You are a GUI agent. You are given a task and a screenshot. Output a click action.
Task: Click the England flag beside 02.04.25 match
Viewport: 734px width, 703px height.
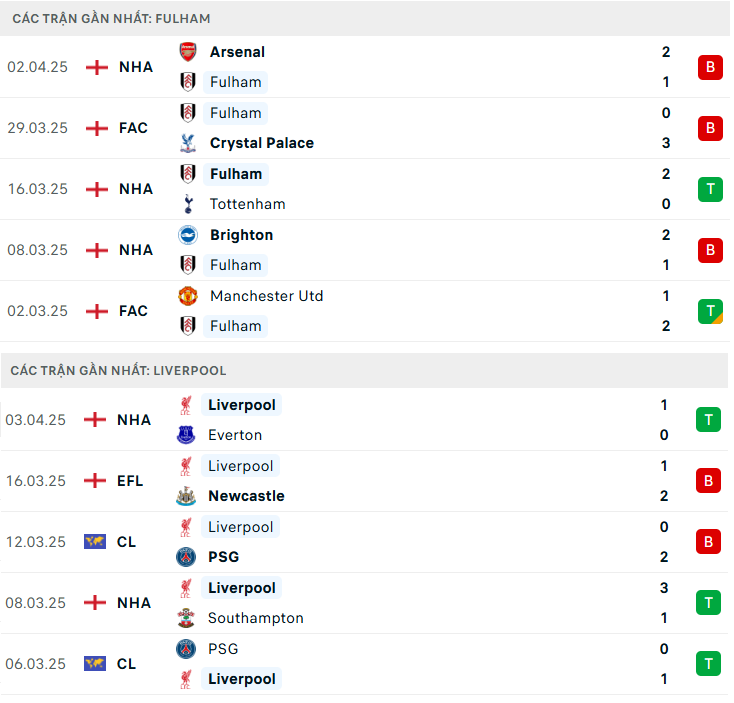pyautogui.click(x=97, y=67)
